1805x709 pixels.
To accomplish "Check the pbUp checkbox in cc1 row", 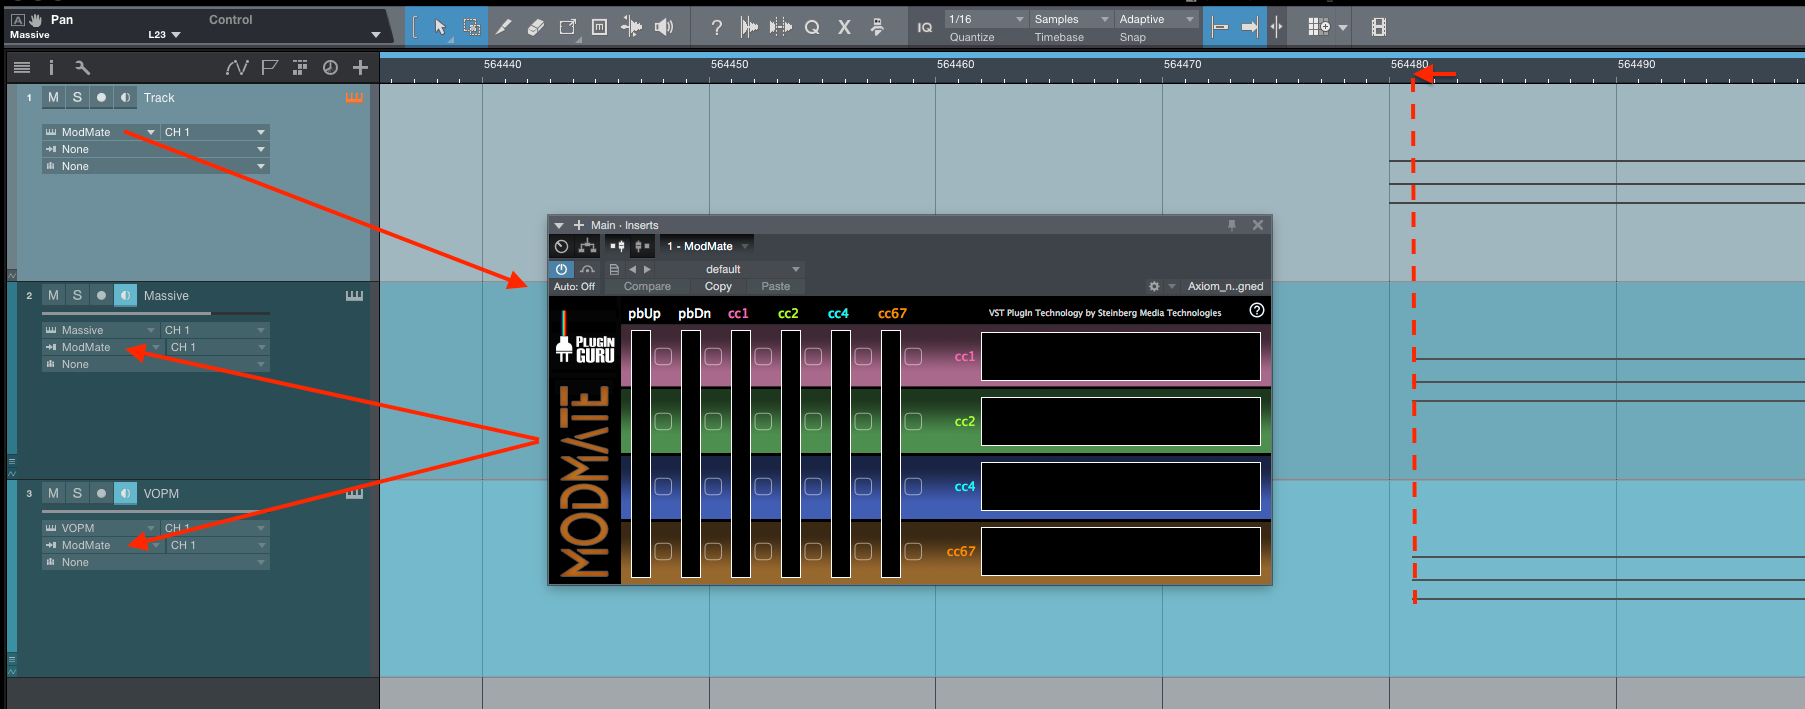I will tap(663, 356).
